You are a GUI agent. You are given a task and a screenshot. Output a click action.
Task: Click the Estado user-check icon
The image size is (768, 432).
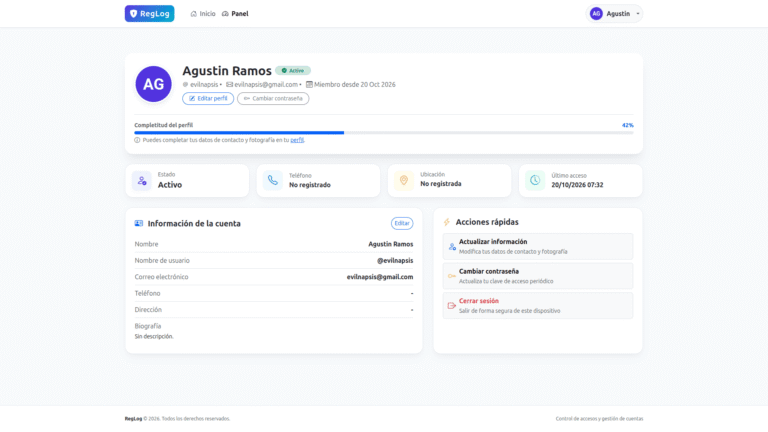(142, 181)
